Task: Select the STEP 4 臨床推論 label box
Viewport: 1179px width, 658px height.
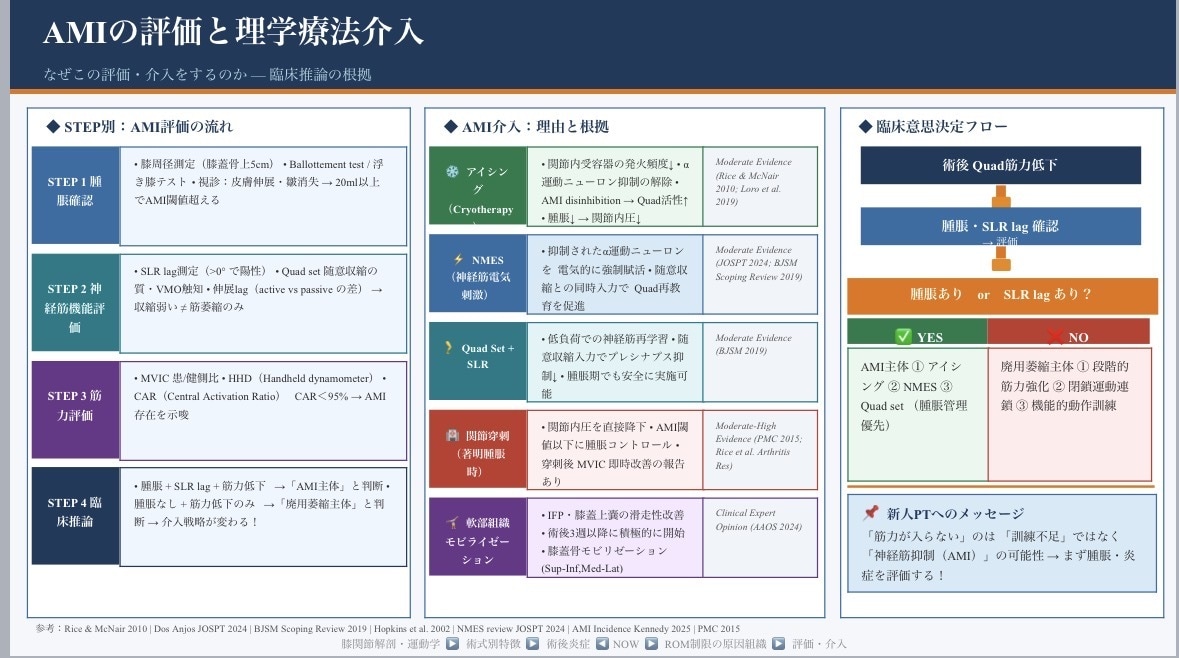Action: [75, 516]
